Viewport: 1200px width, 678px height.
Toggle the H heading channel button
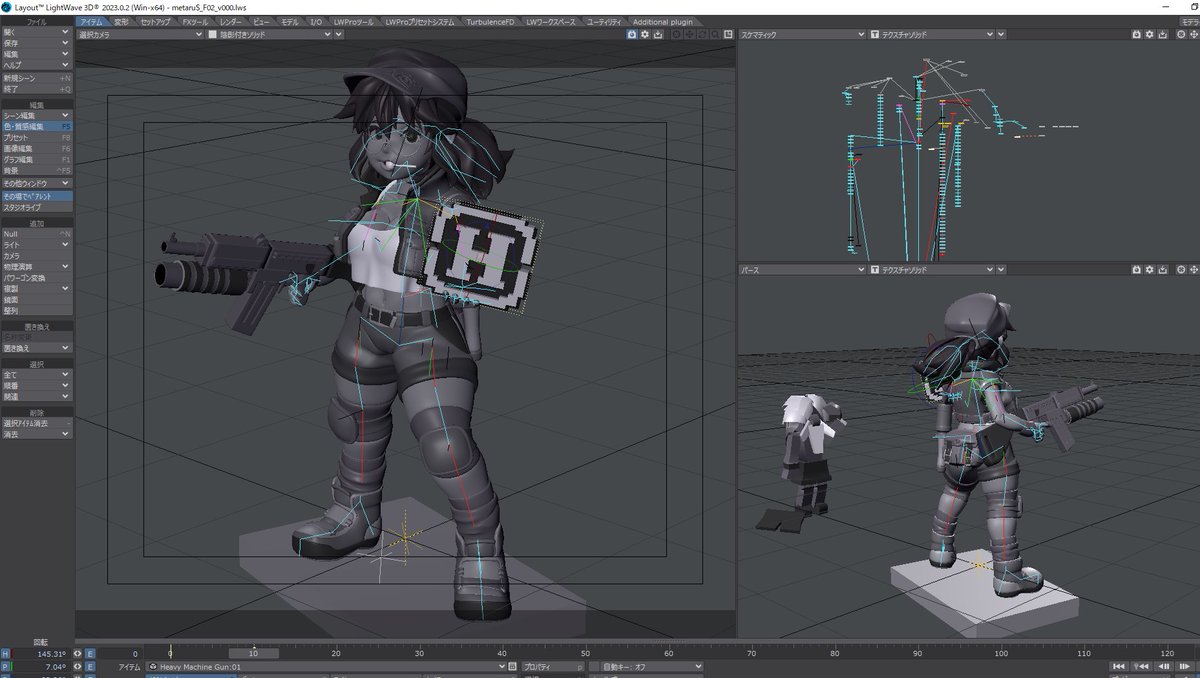[5, 654]
